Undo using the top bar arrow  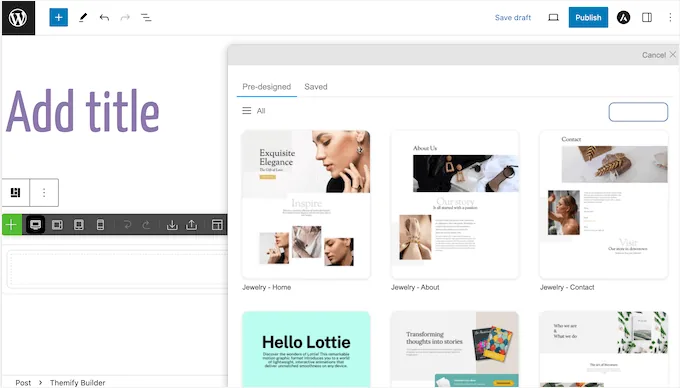click(x=104, y=17)
